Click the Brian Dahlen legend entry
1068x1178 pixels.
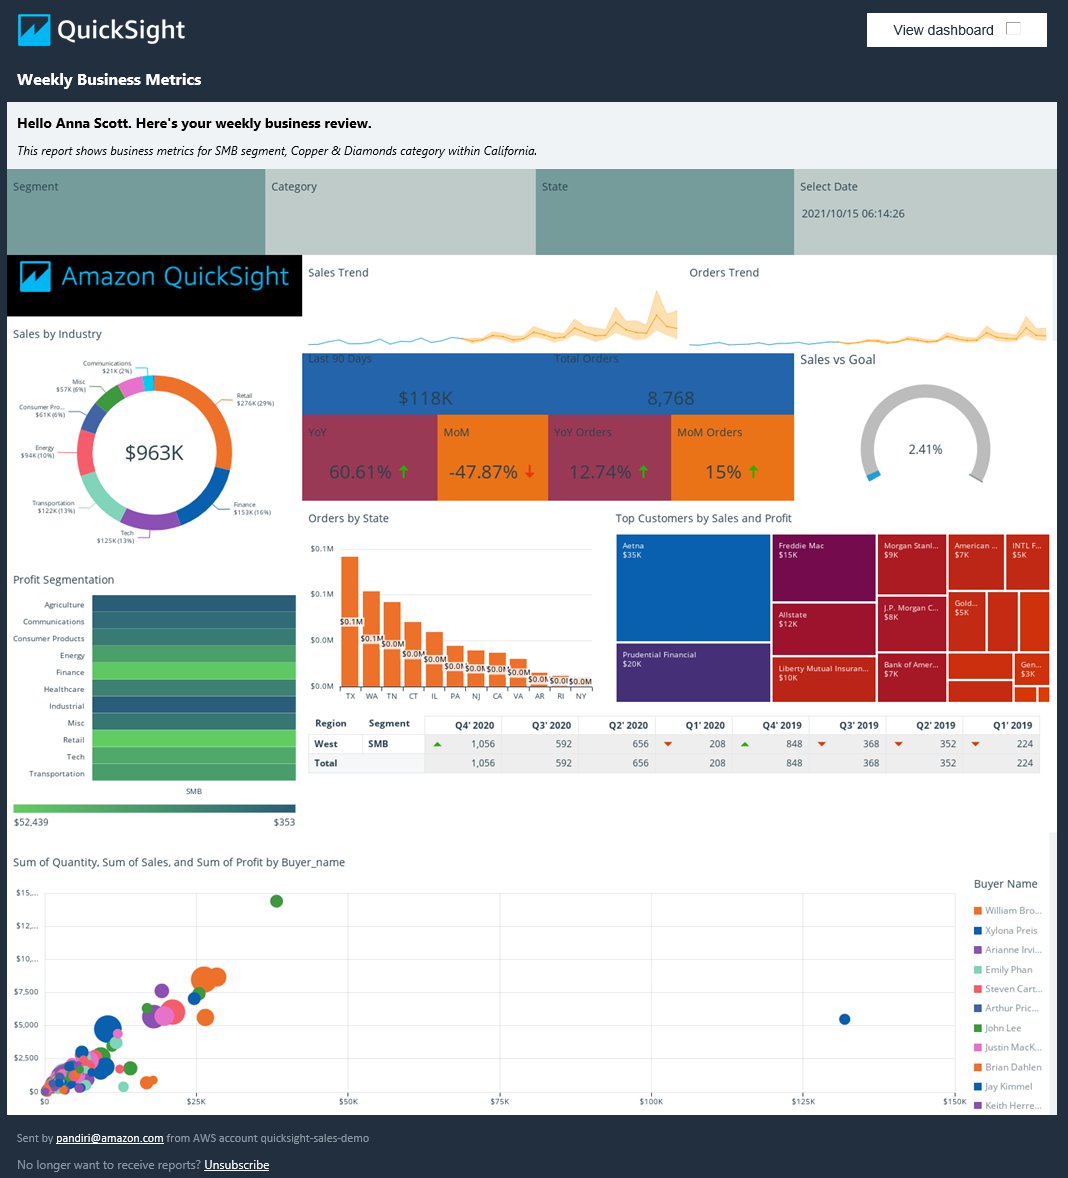click(1007, 1068)
